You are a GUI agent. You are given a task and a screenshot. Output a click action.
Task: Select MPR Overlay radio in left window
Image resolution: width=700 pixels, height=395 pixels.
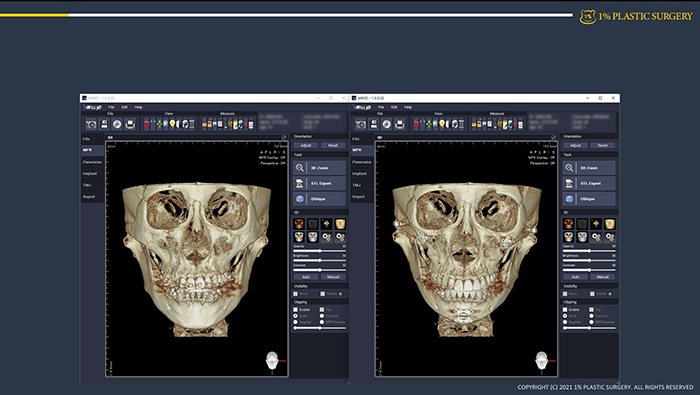[322, 322]
